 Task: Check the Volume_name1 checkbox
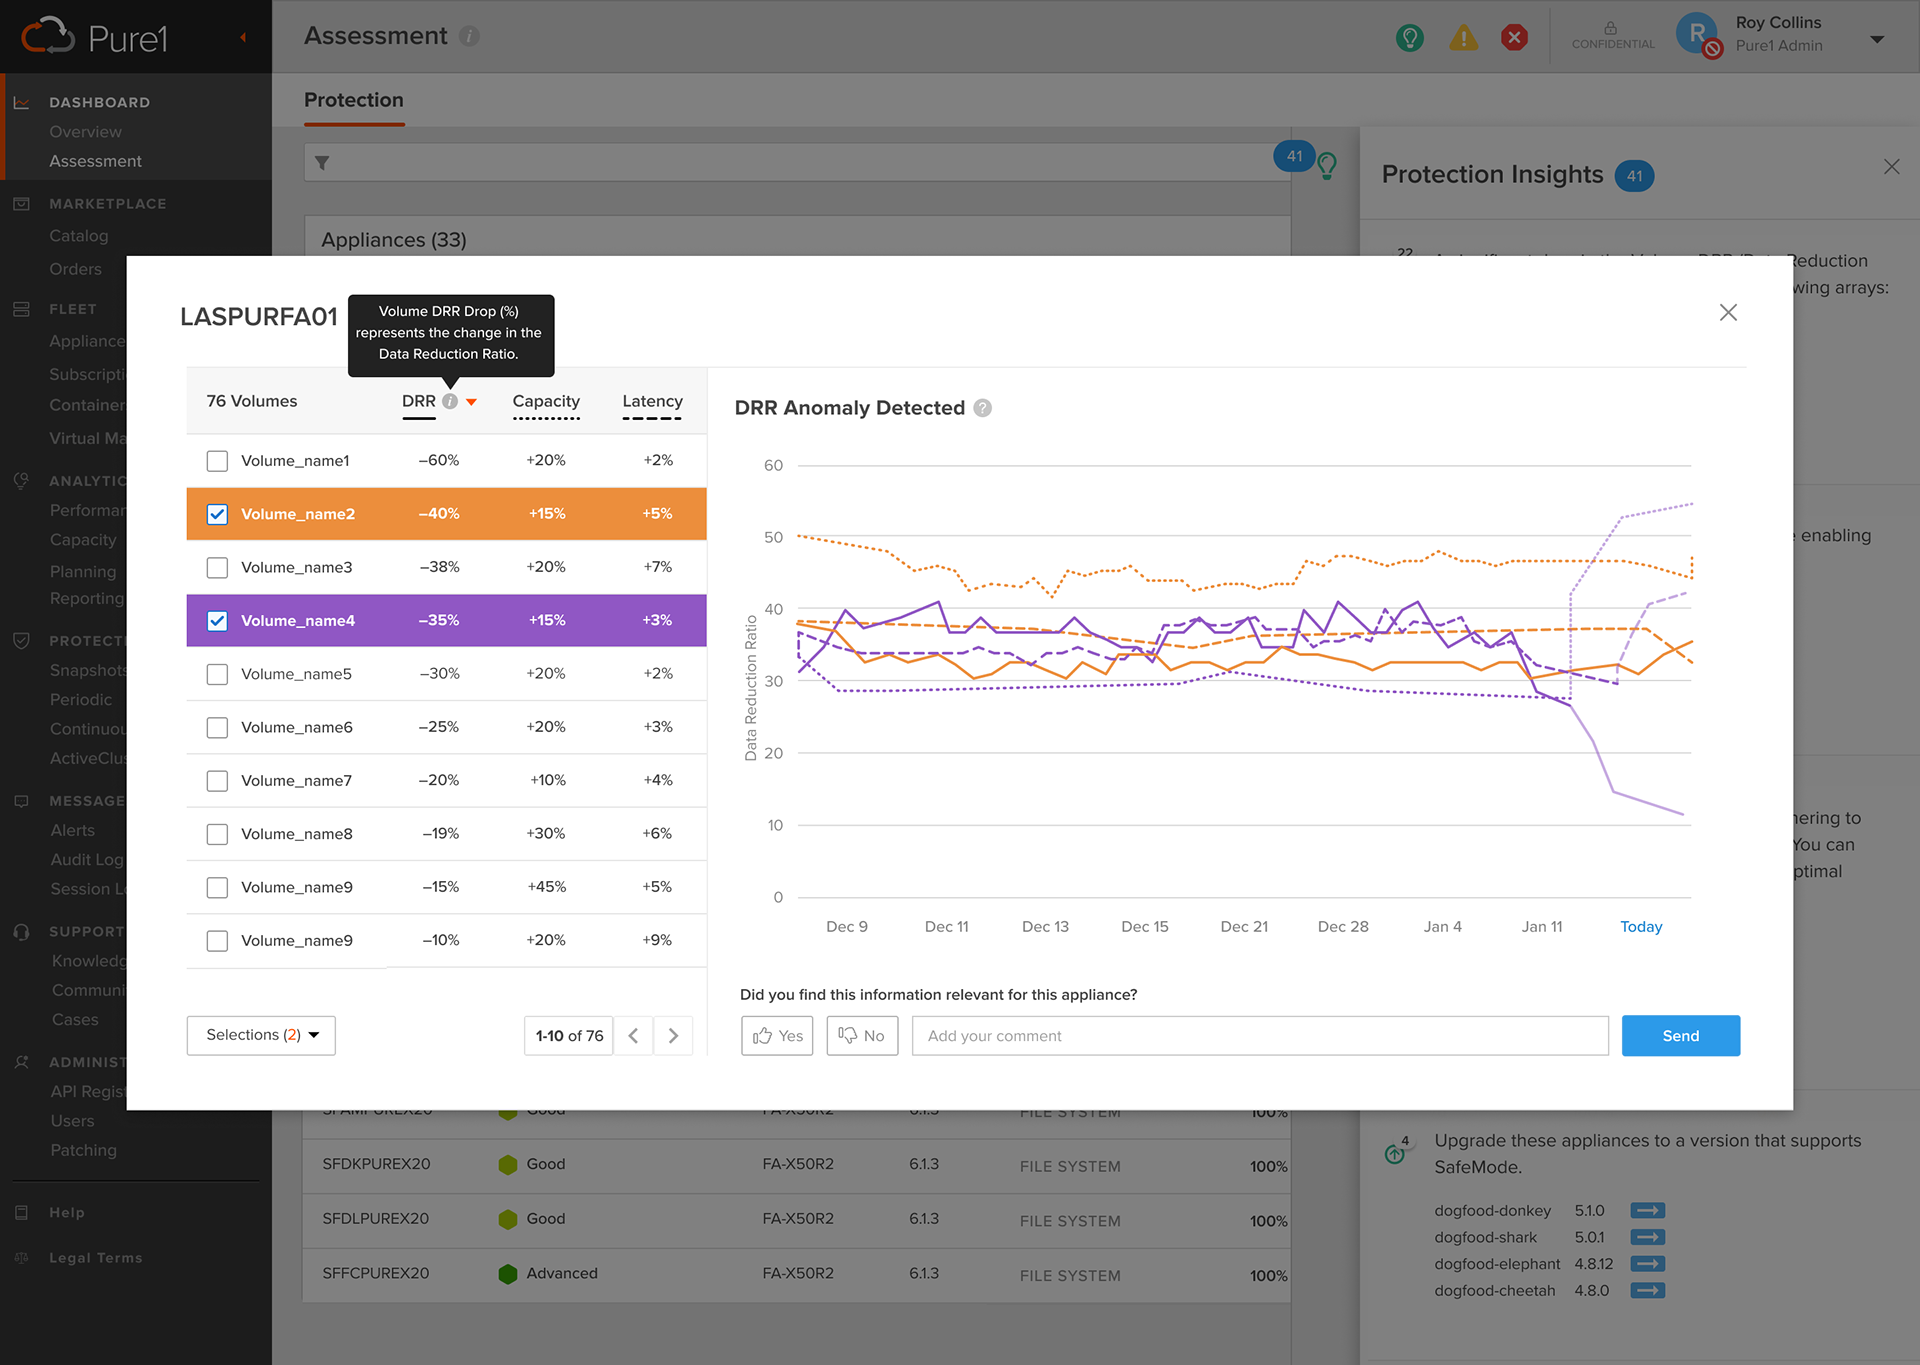click(217, 461)
